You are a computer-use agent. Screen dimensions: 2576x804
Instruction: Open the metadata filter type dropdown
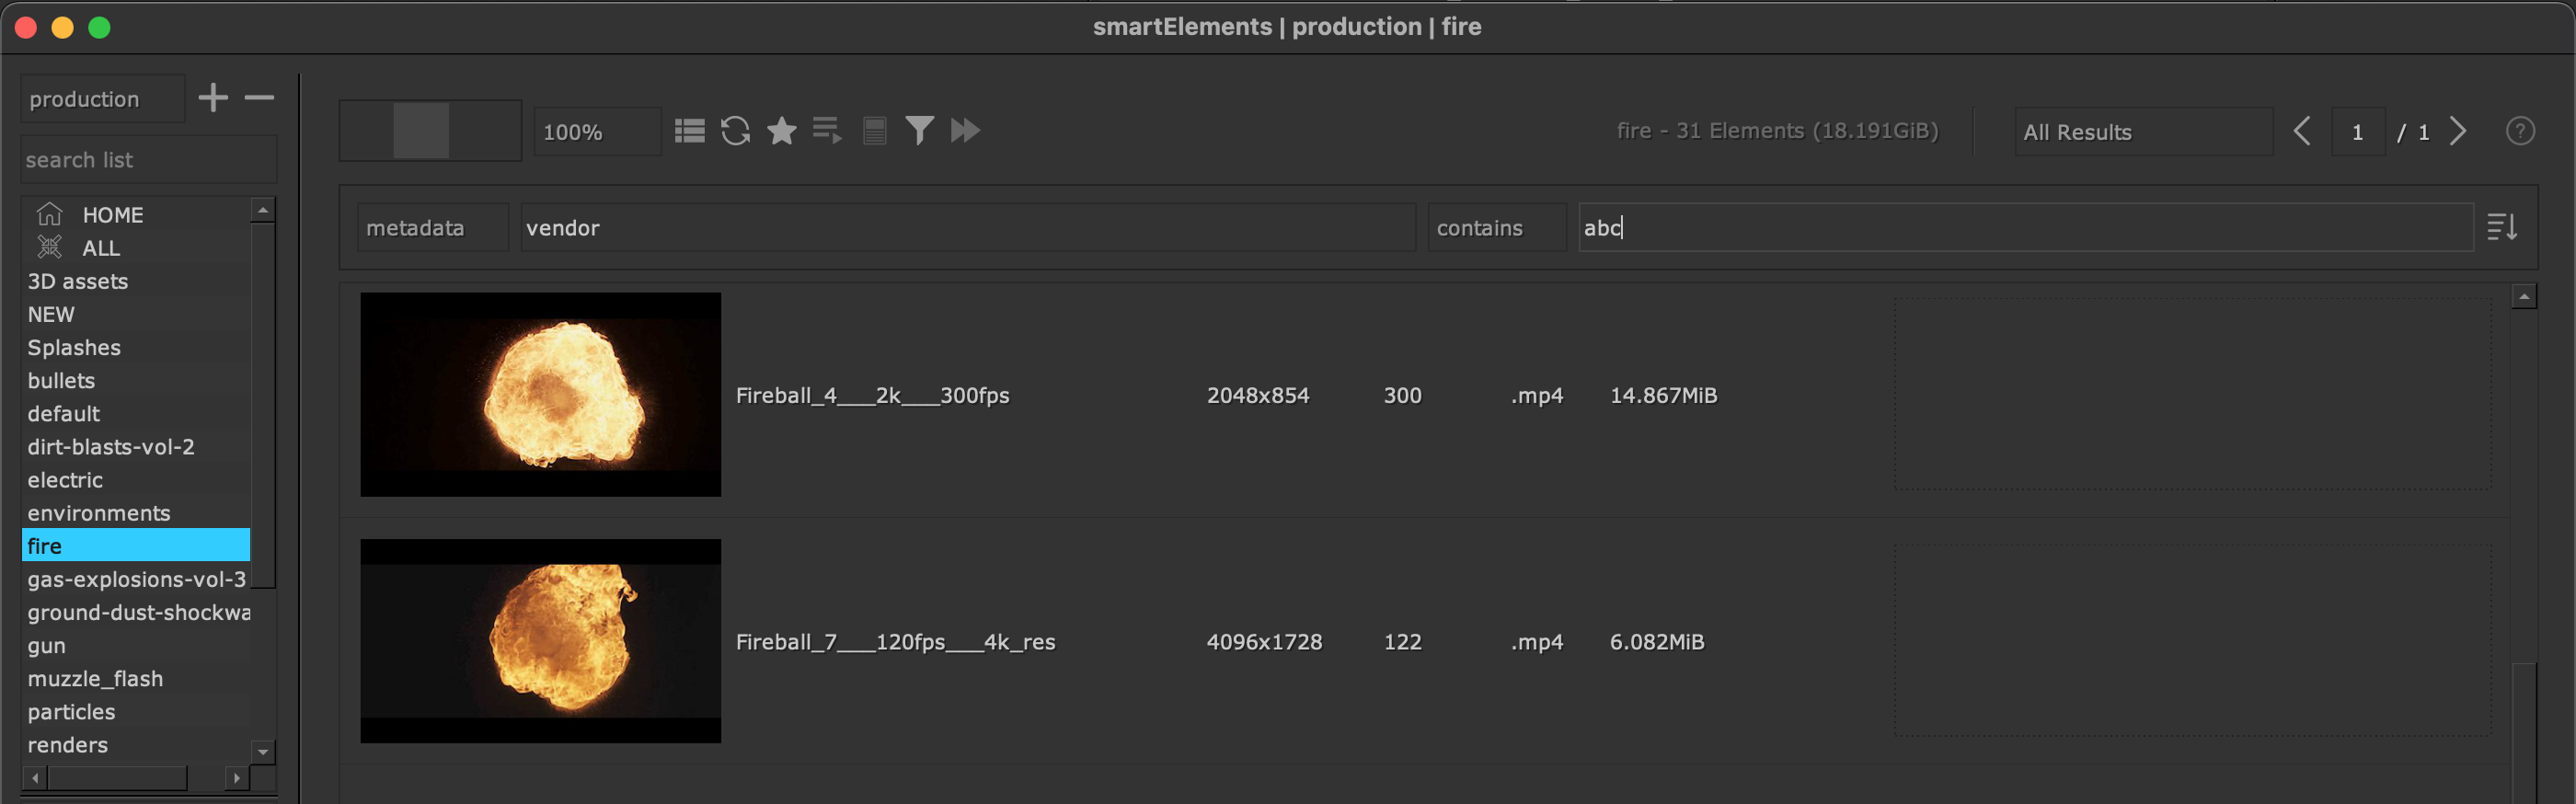point(432,228)
